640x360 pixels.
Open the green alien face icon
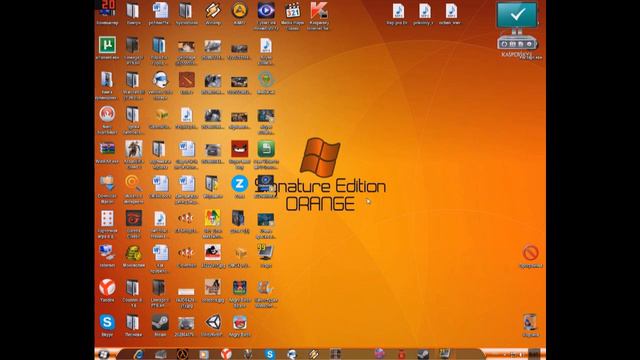tap(266, 79)
